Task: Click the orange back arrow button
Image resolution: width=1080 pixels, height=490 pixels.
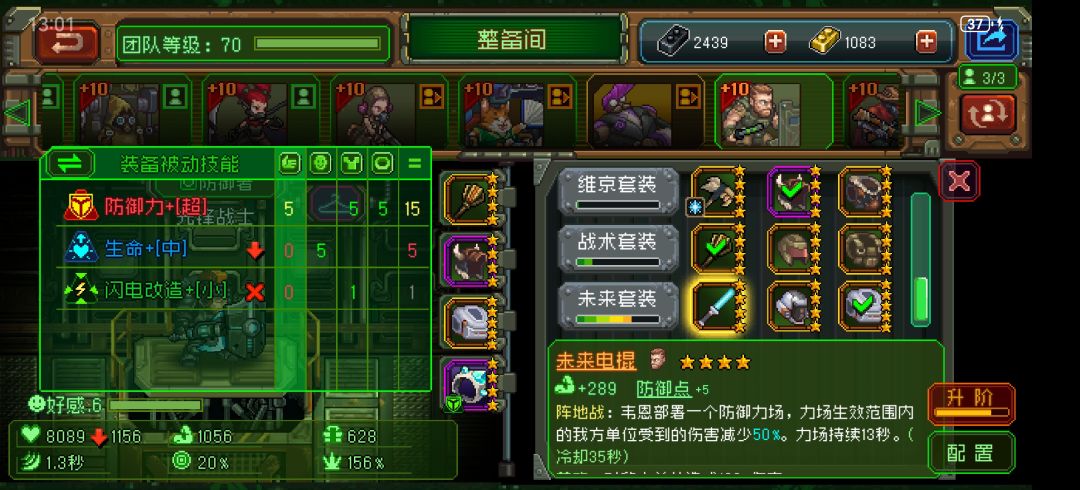Action: click(x=67, y=43)
